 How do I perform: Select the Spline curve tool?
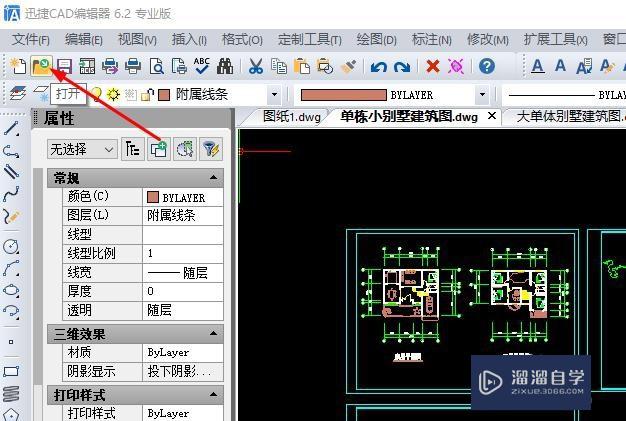pos(11,195)
